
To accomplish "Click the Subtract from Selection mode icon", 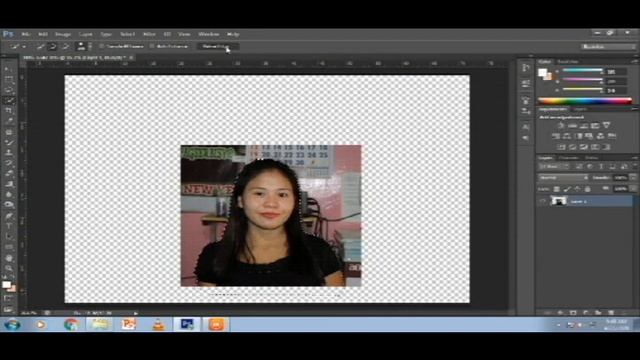I will click(x=65, y=47).
